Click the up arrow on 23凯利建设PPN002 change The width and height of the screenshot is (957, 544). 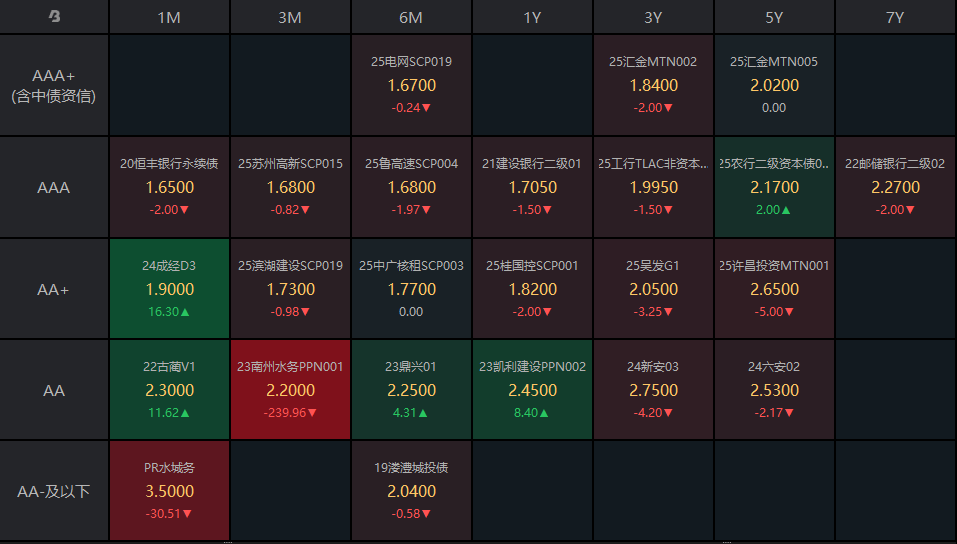[x=545, y=413]
